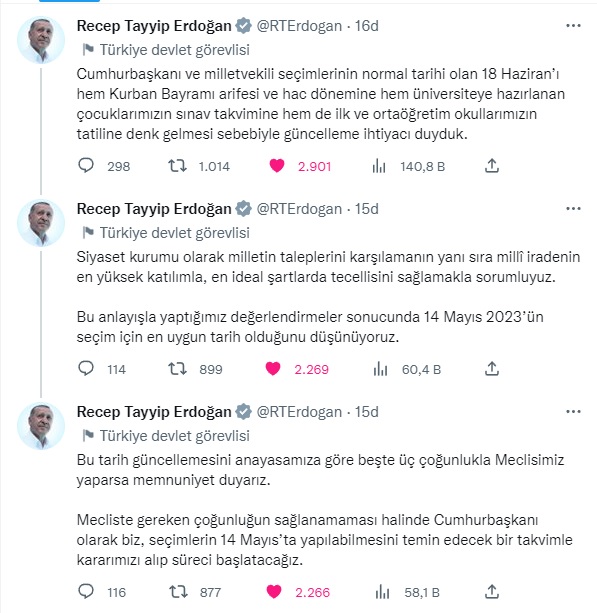Viewport: 597px width, 613px height.
Task: Open more options on the third tweet
Action: (x=573, y=412)
